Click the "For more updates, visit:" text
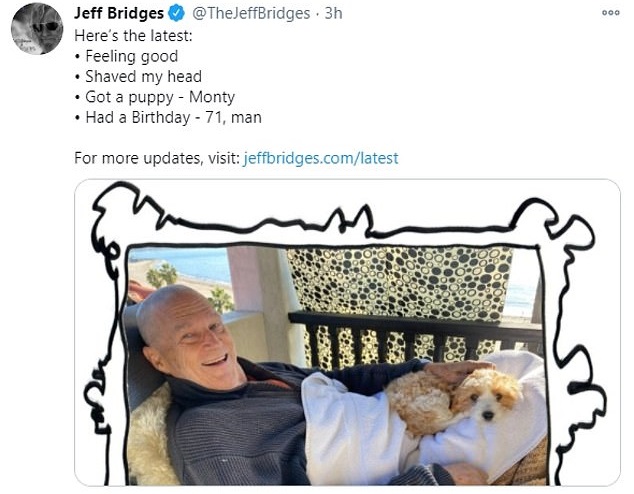634x494 pixels. tap(157, 158)
